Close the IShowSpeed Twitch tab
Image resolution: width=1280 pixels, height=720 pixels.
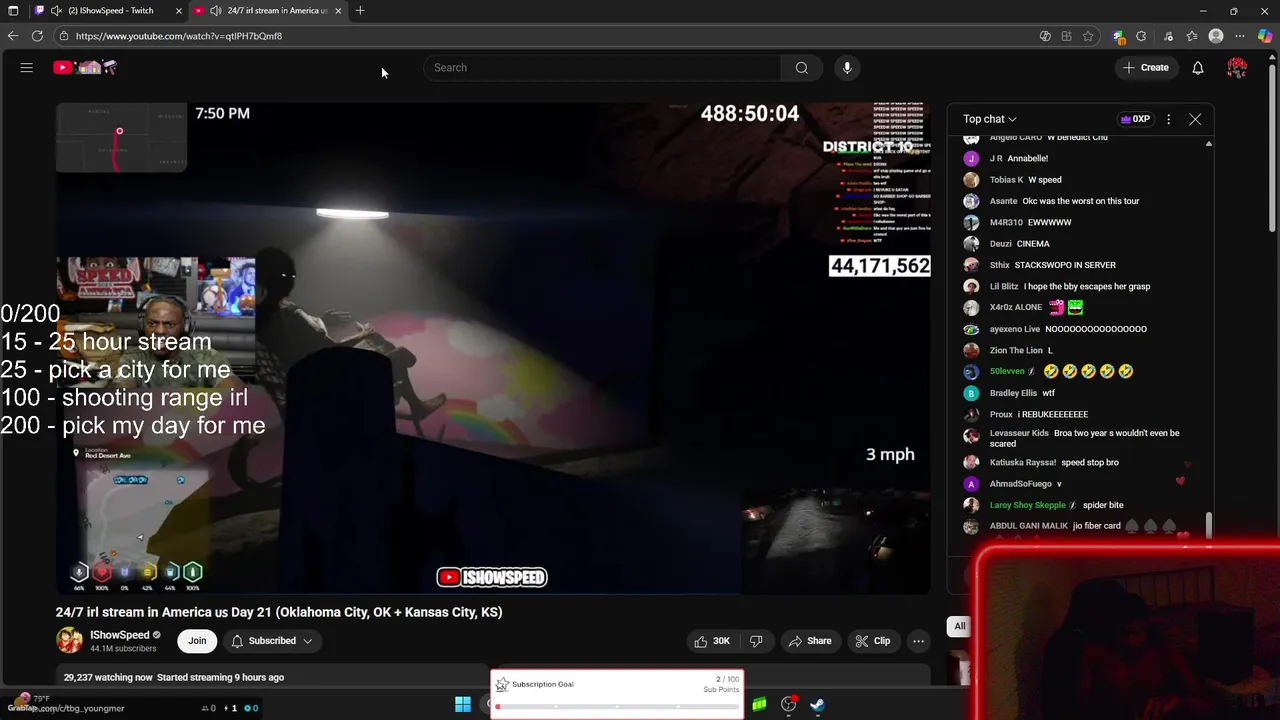(178, 10)
